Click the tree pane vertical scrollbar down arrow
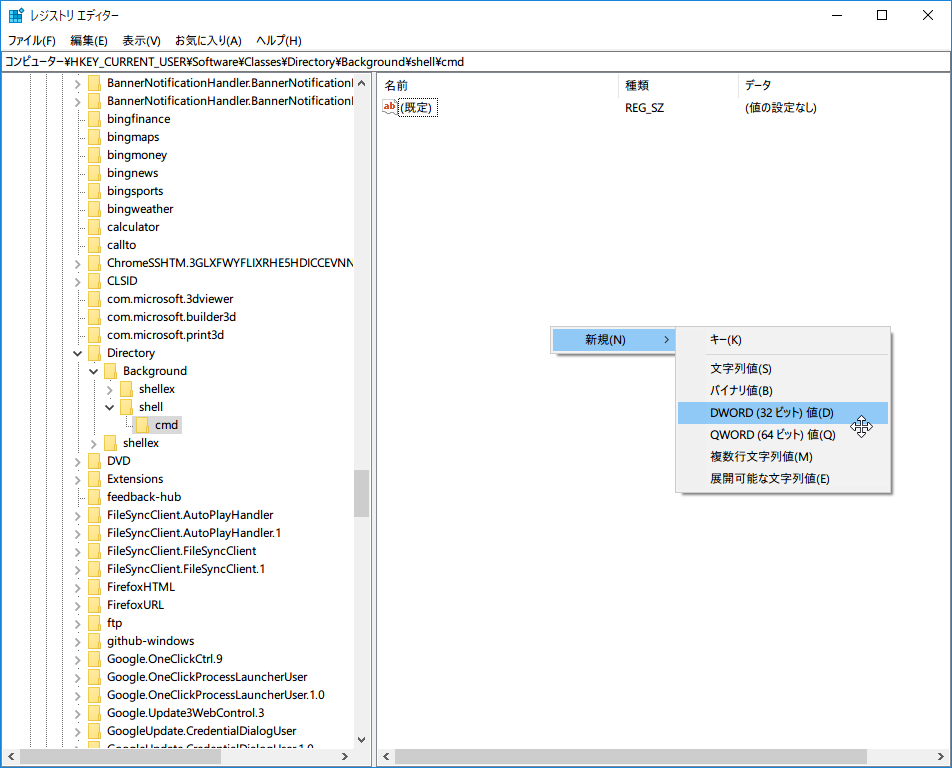 coord(362,740)
